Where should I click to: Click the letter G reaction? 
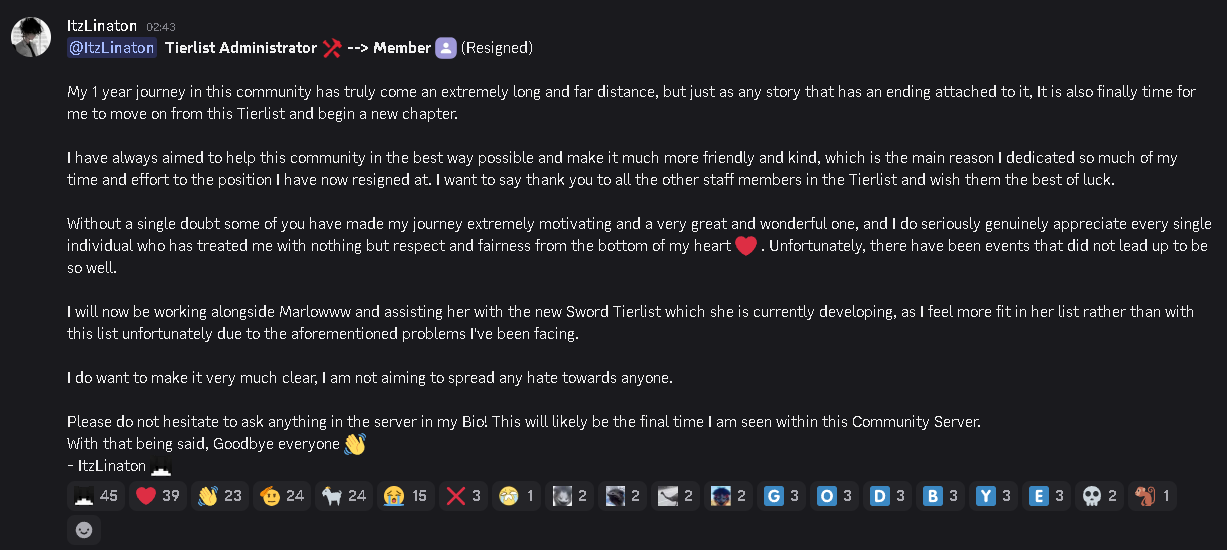tap(781, 496)
